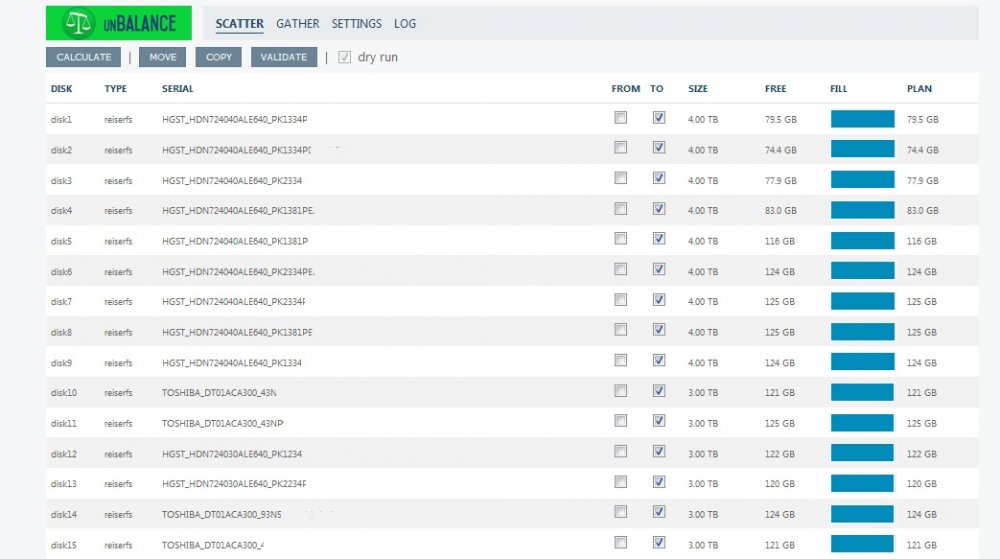Check the FROM box for disk15
Viewport: 1000px width, 559px height.
coord(621,542)
